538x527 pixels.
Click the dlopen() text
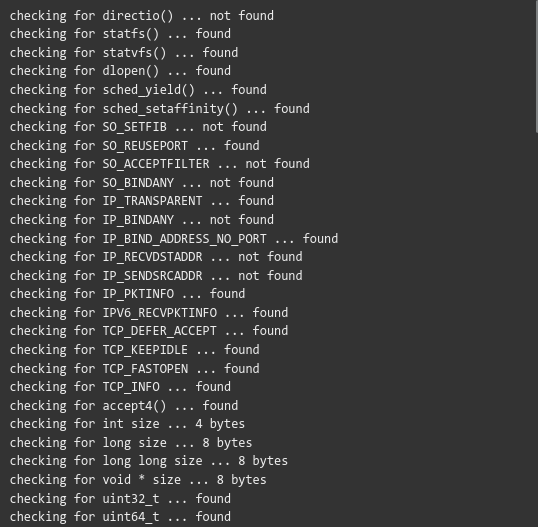(131, 71)
